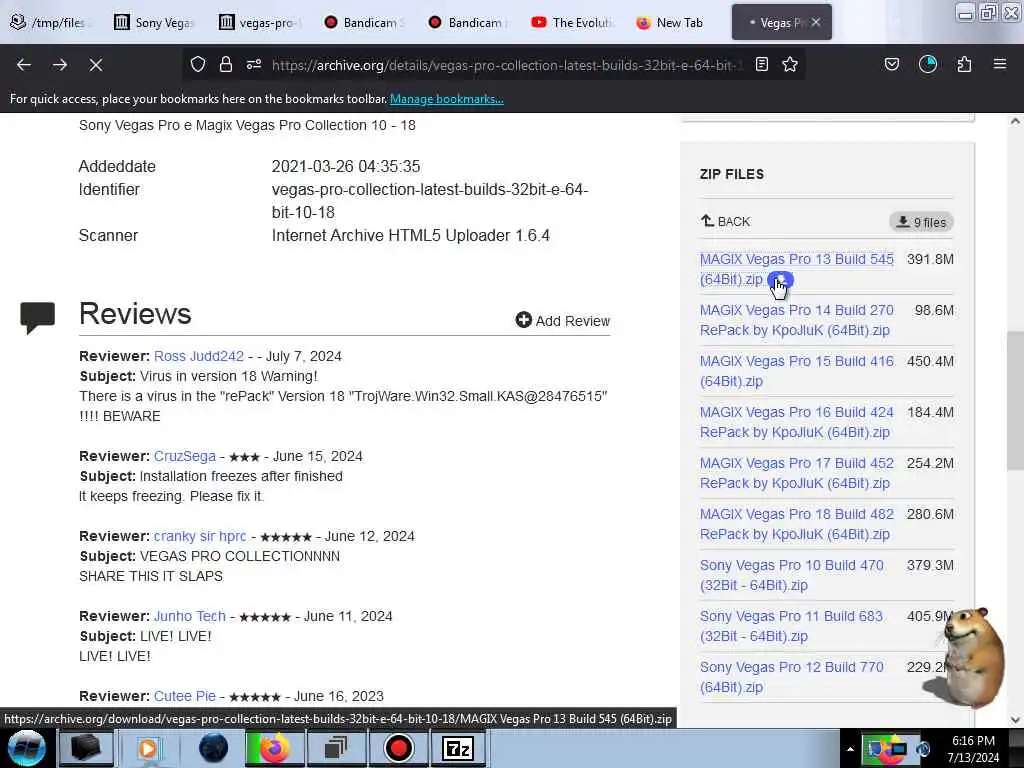Open reviewer Junho Tech profile
The width and height of the screenshot is (1024, 768).
pos(189,616)
